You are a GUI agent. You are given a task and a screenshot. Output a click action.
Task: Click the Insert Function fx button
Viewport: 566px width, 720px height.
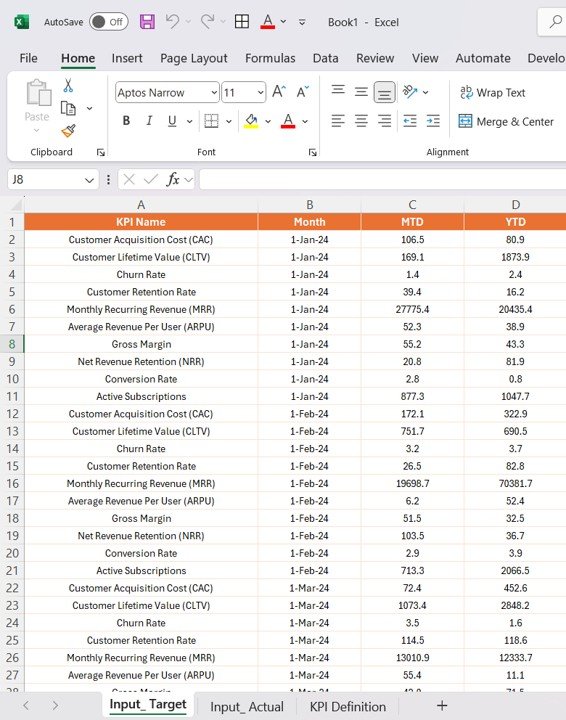[x=173, y=180]
